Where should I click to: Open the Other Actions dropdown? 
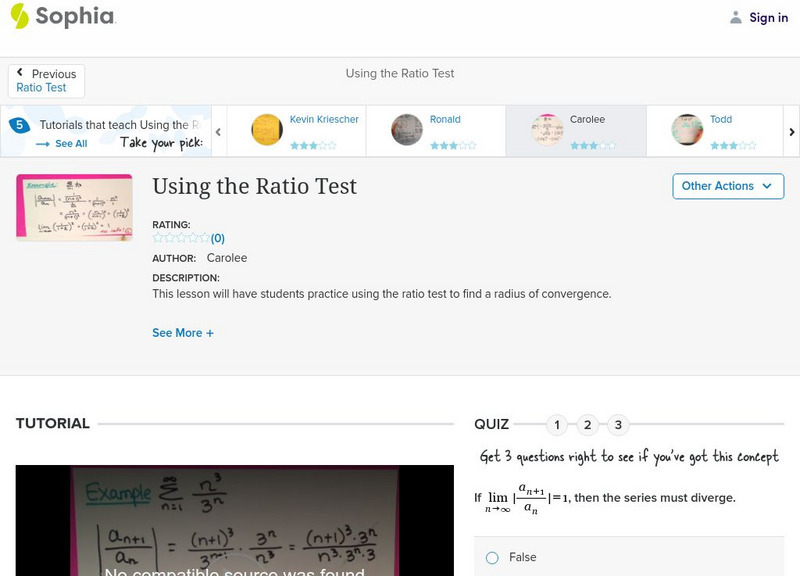(x=727, y=186)
